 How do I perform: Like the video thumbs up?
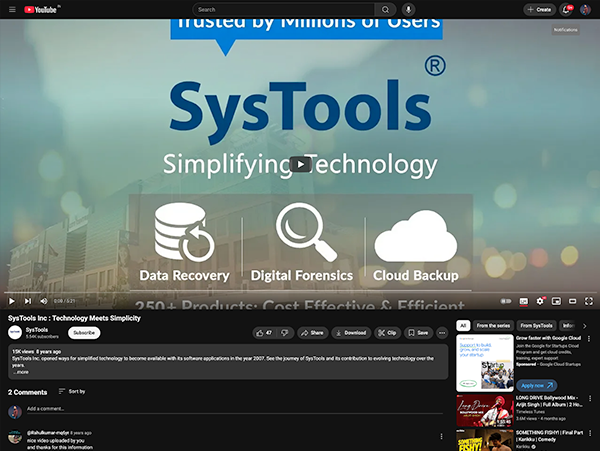(x=264, y=333)
